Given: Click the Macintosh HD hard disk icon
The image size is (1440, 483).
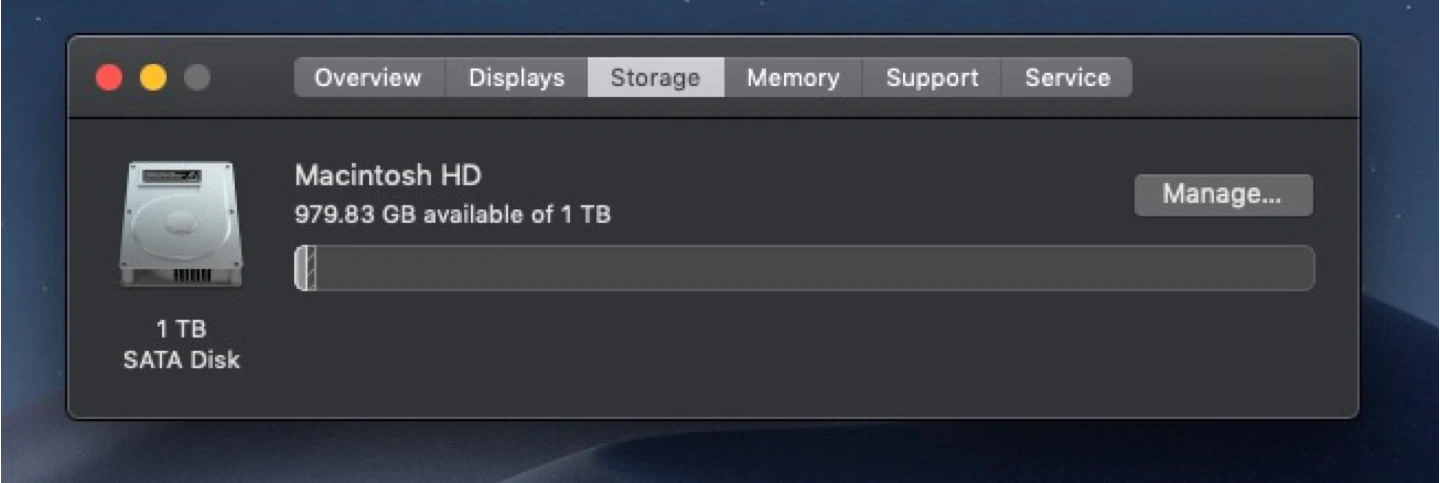Looking at the screenshot, I should click(x=181, y=226).
